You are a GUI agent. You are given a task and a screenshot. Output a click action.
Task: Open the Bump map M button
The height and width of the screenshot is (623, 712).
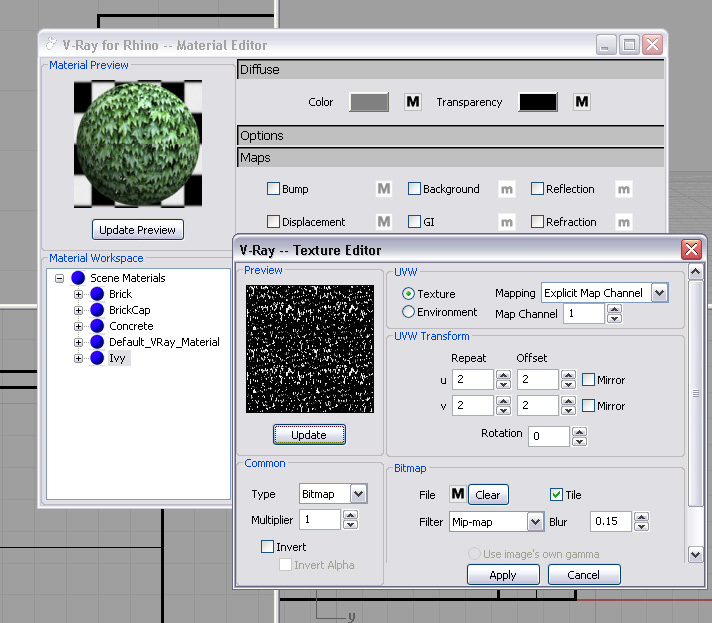coord(383,189)
